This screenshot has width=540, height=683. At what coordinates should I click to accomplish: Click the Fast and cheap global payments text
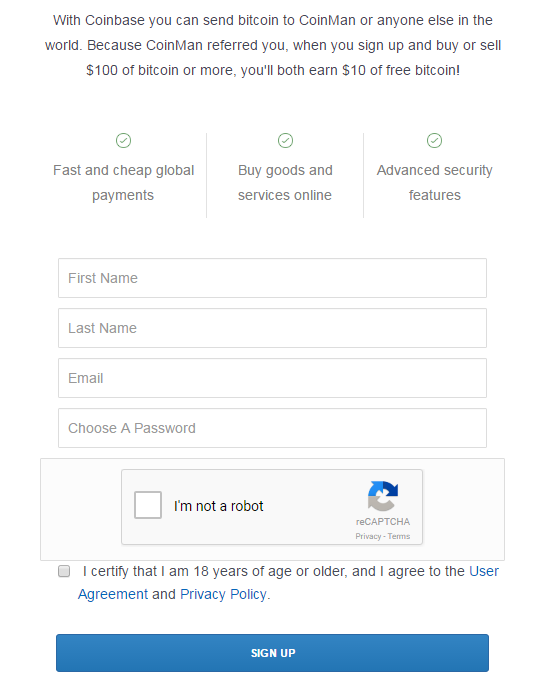point(124,183)
